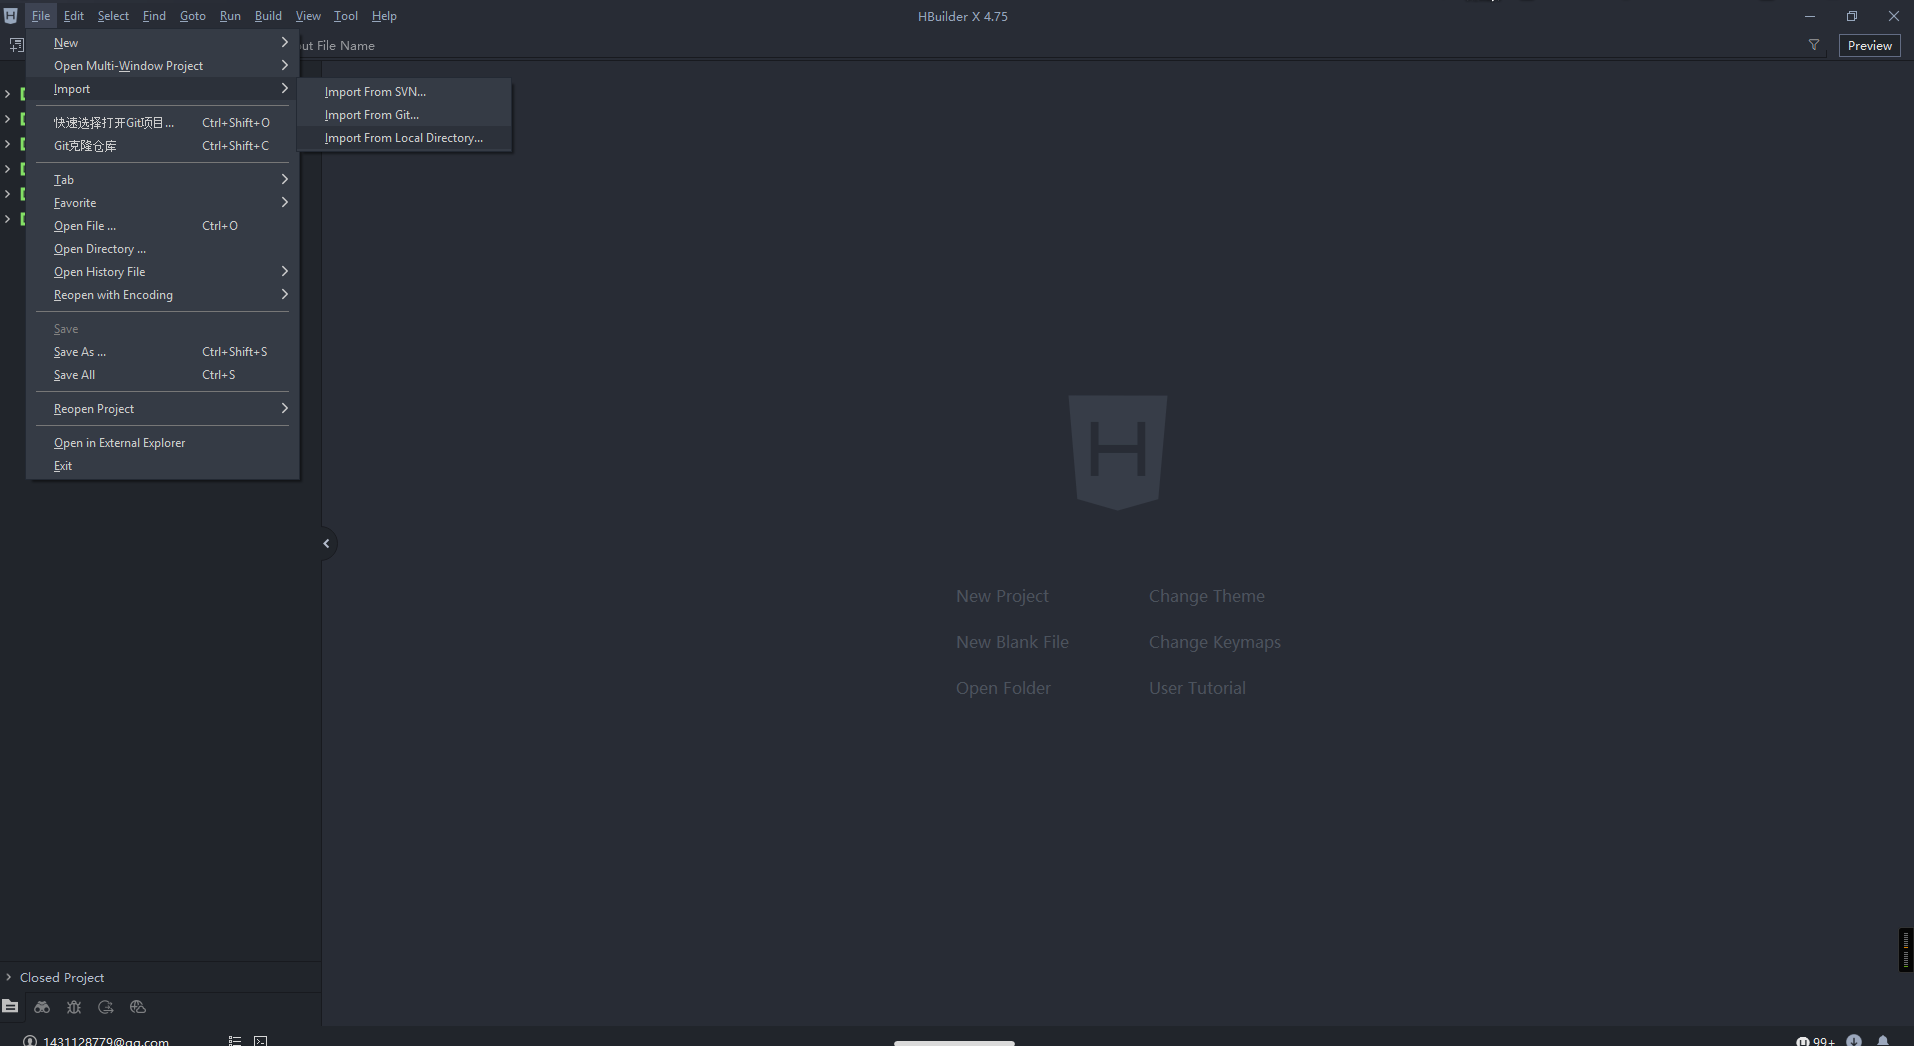Choose Open Directory ... entry
This screenshot has width=1914, height=1046.
pyautogui.click(x=162, y=248)
